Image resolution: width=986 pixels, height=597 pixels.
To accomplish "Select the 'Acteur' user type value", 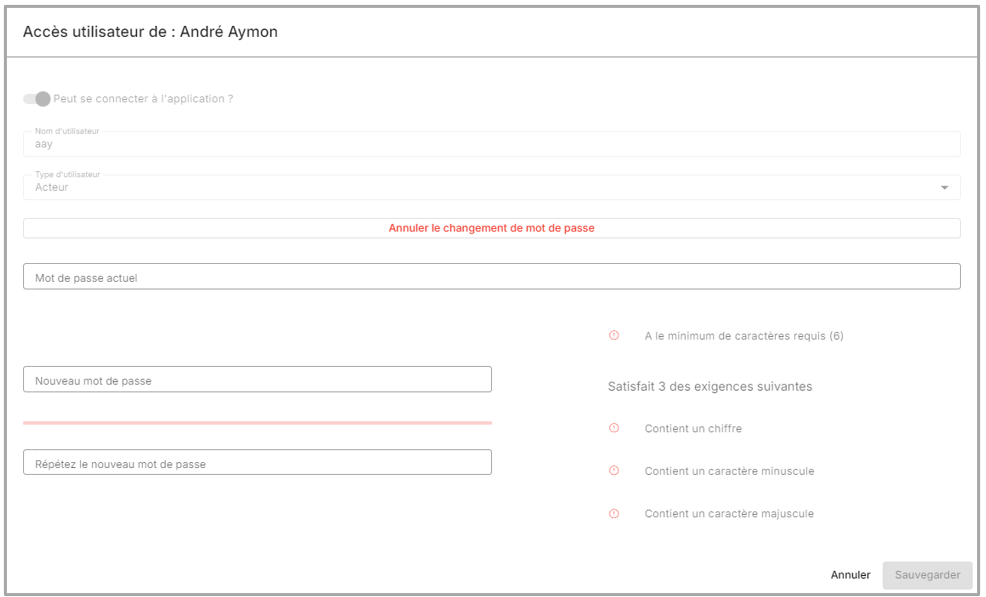I will [x=52, y=188].
